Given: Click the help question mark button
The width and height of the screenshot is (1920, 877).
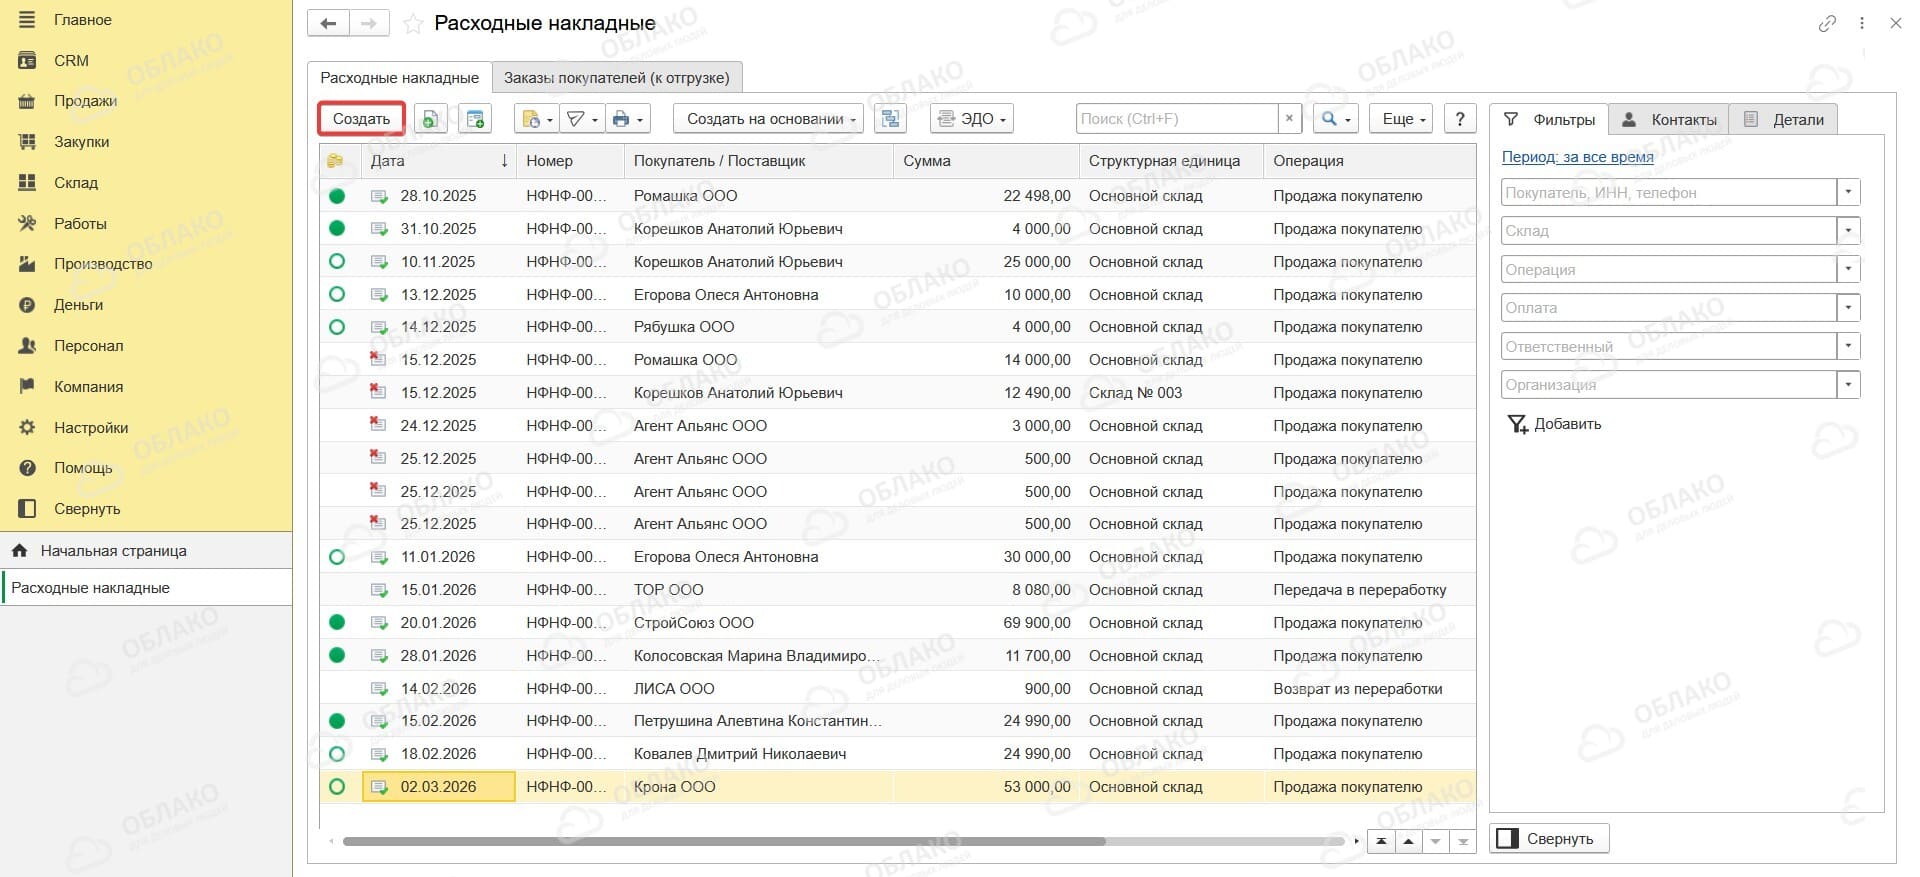Looking at the screenshot, I should click(1460, 119).
